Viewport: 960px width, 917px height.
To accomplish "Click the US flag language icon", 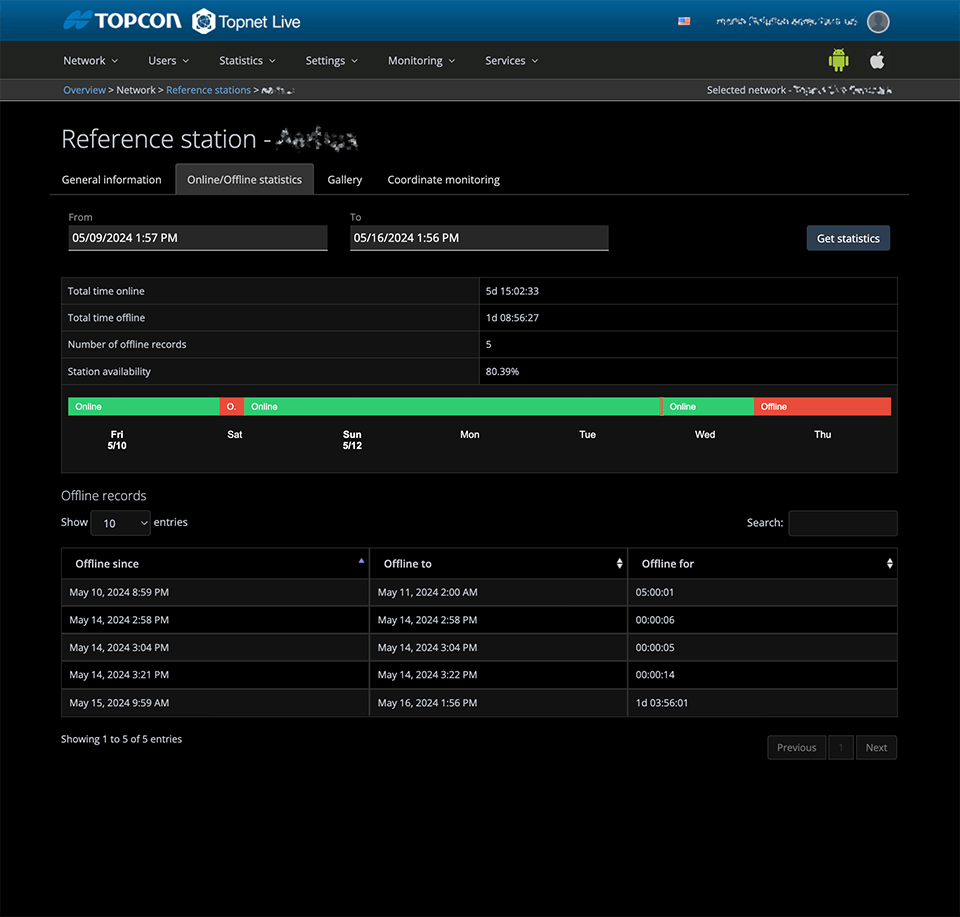I will point(684,21).
